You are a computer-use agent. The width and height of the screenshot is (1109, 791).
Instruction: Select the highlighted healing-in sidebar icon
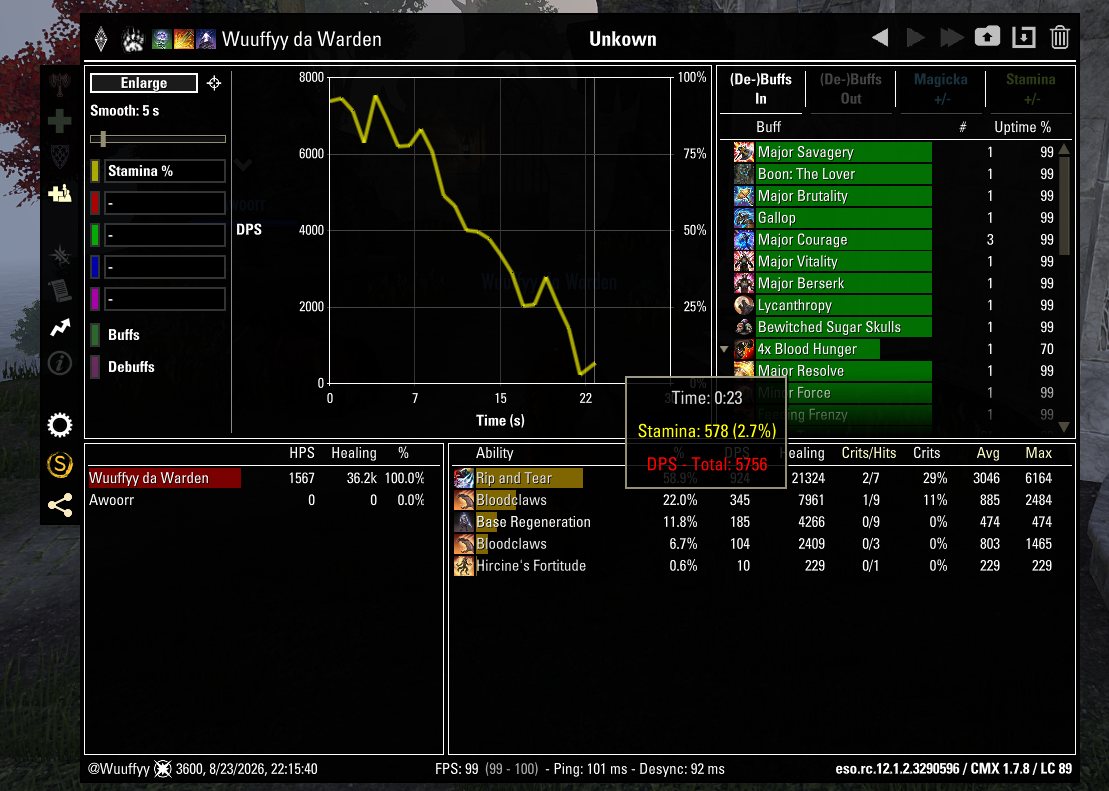pos(59,193)
